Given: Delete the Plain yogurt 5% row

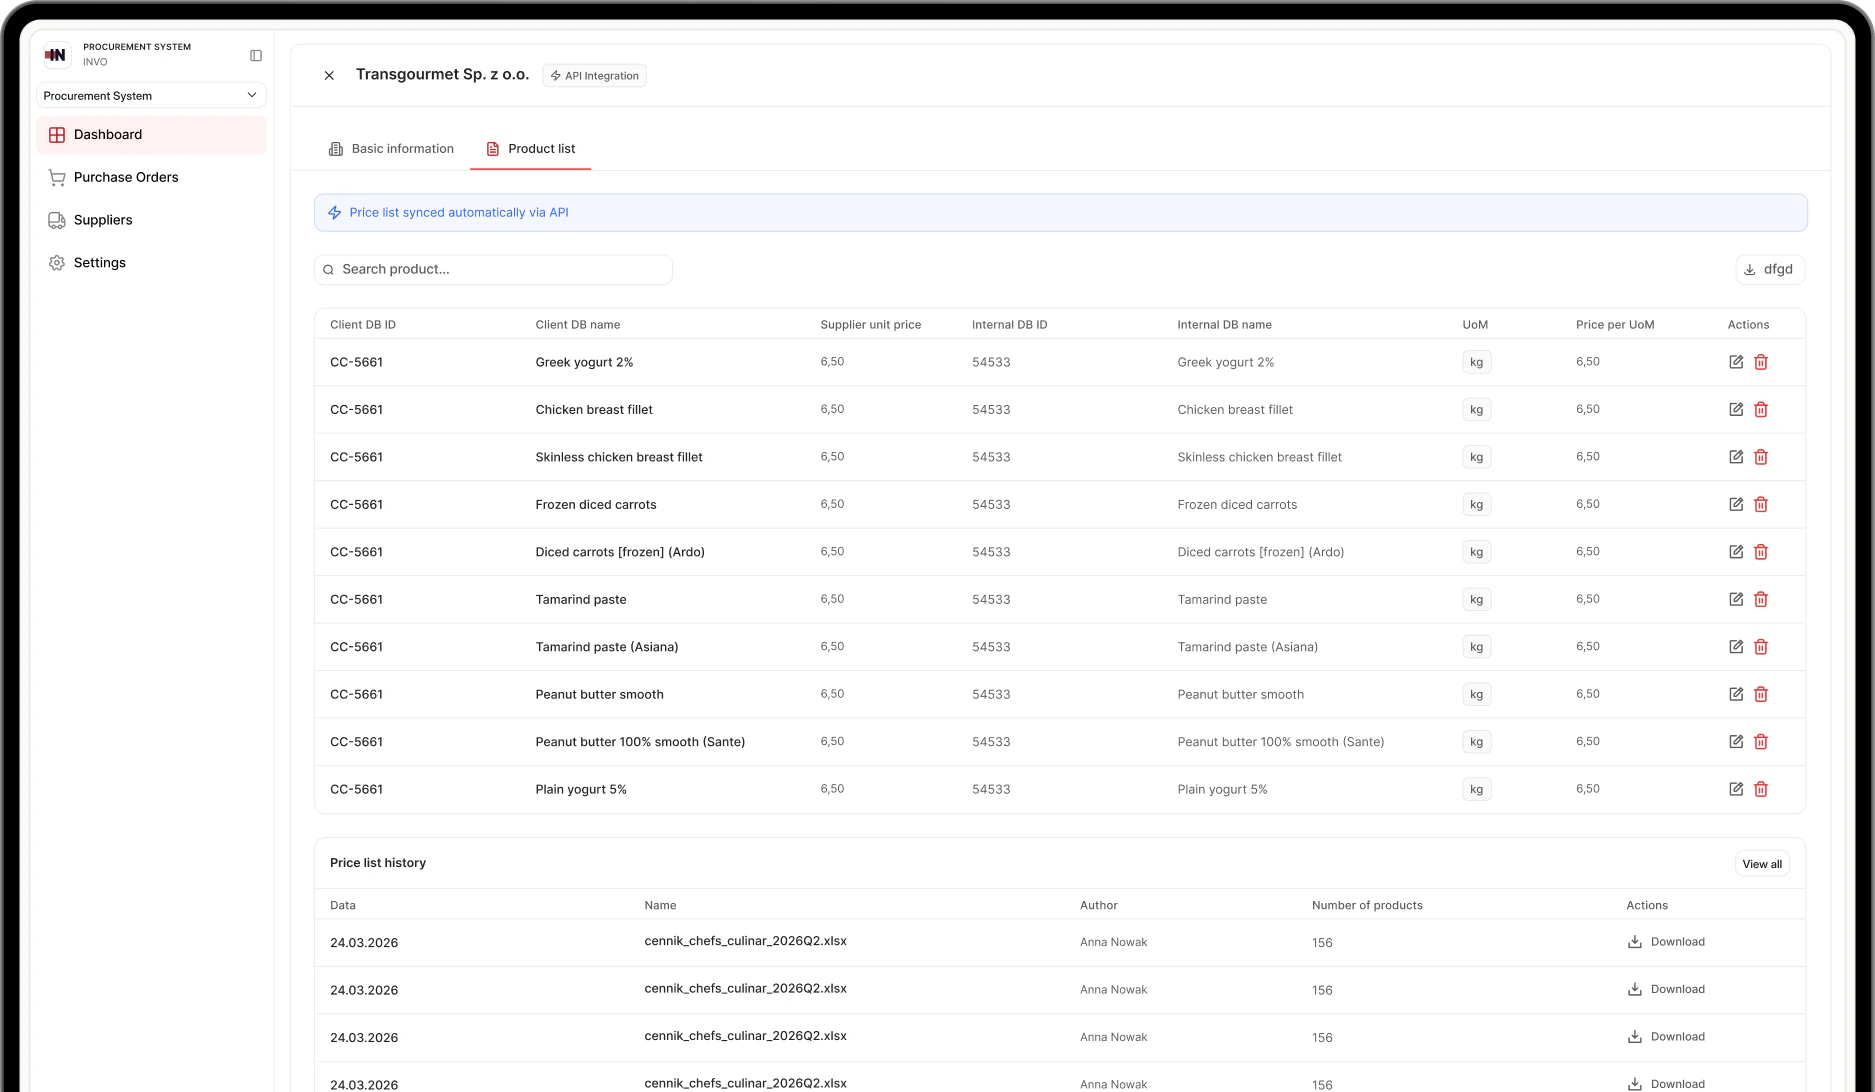Looking at the screenshot, I should click(x=1761, y=789).
